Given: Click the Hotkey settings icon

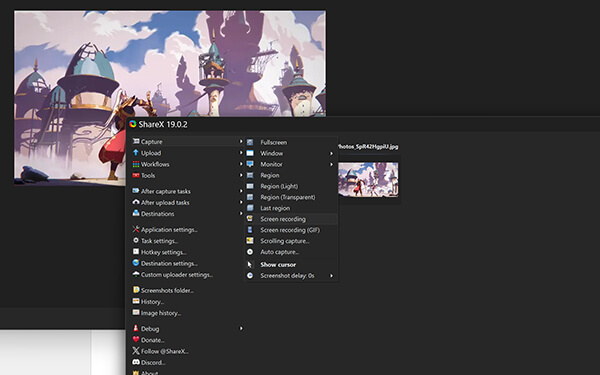Looking at the screenshot, I should pos(136,251).
